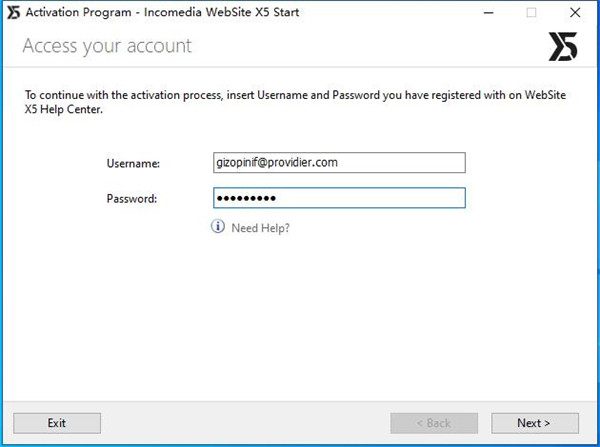Open the Need Help? link

(260, 228)
